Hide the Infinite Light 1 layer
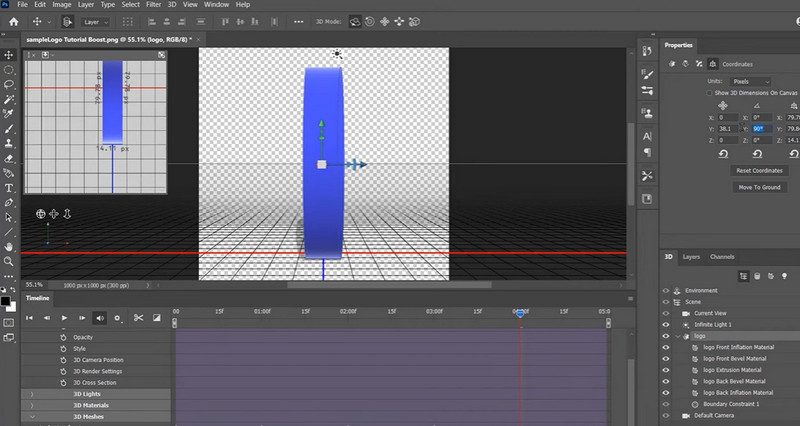Screen dimensions: 800x426 click(667, 325)
